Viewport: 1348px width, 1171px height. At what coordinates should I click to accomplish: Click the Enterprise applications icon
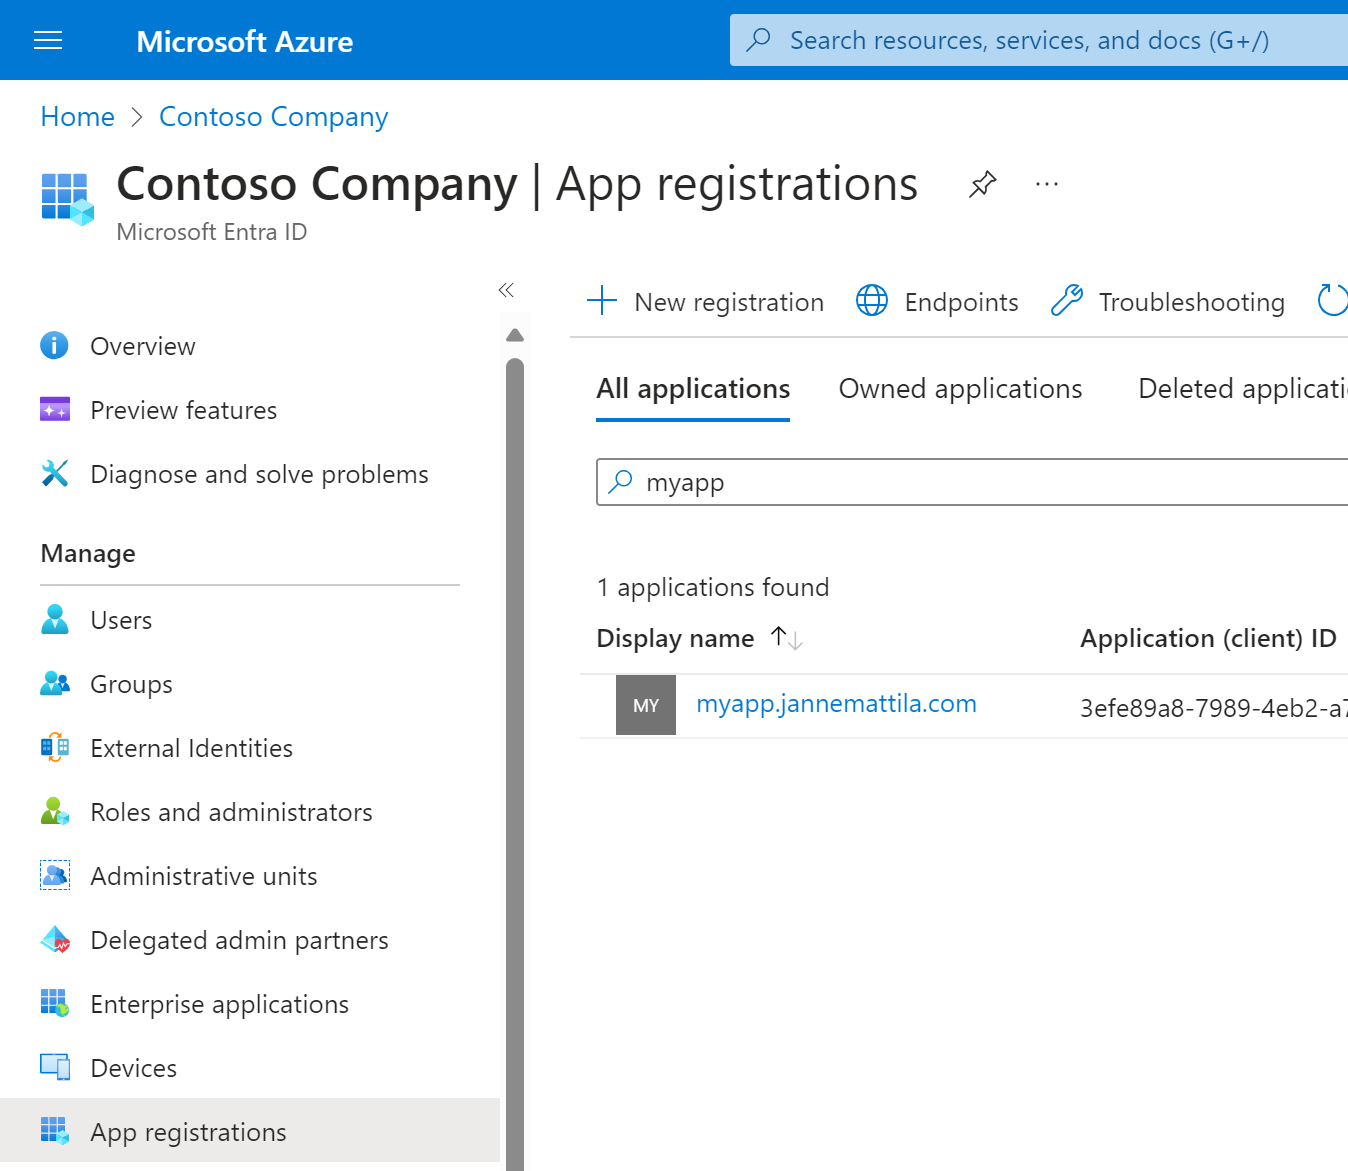pos(55,1004)
